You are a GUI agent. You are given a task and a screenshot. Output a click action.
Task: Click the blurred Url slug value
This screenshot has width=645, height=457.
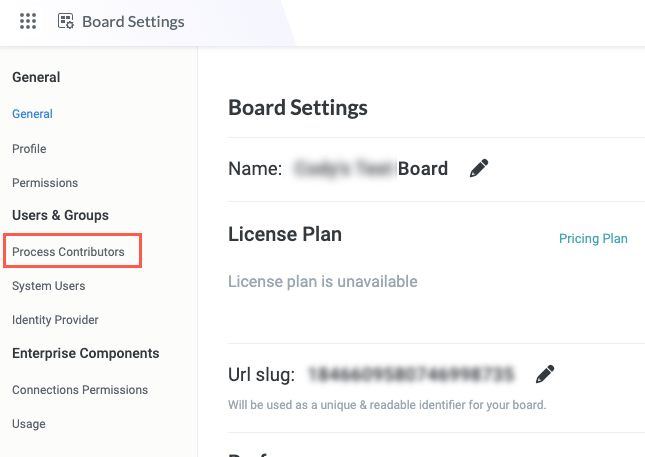tap(410, 374)
